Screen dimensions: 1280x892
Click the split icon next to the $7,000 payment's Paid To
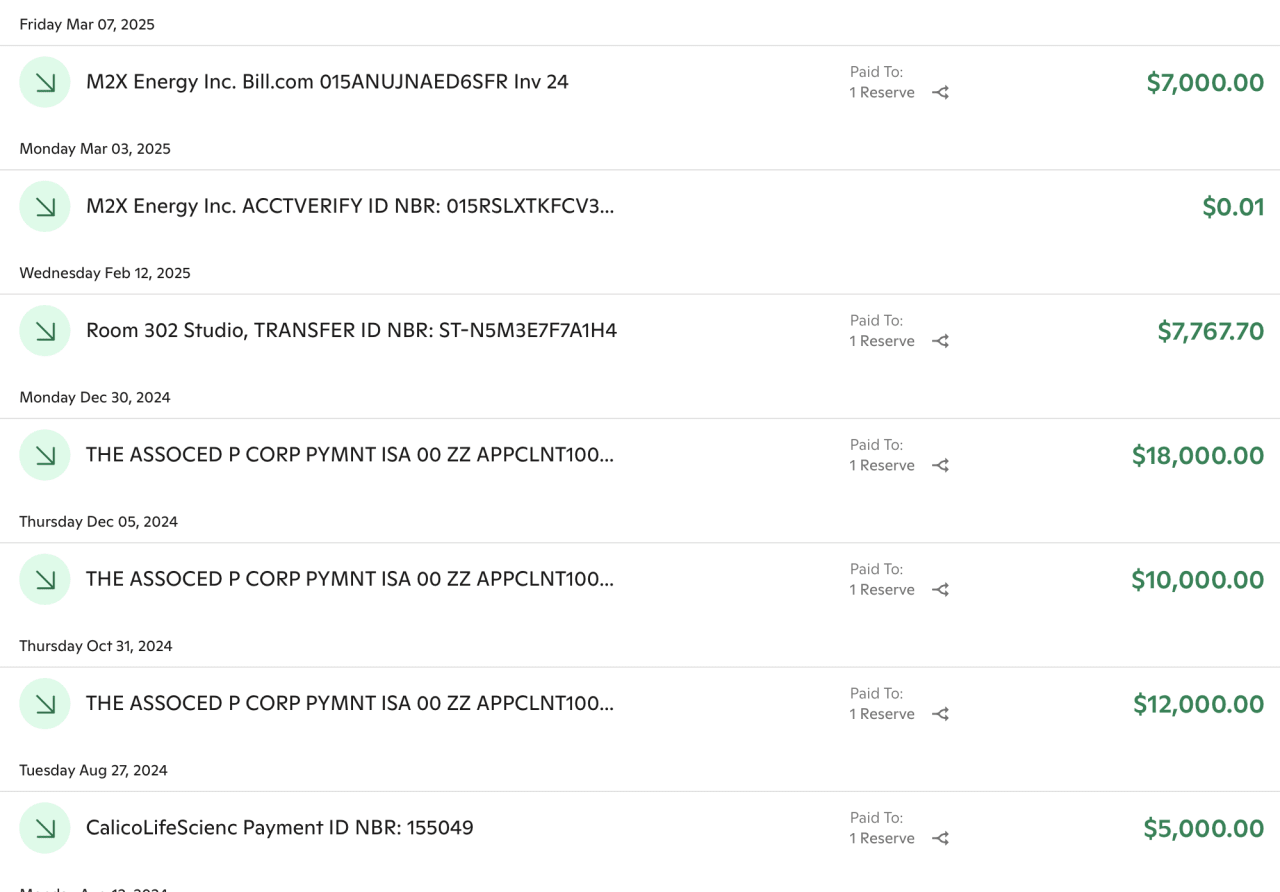[939, 92]
